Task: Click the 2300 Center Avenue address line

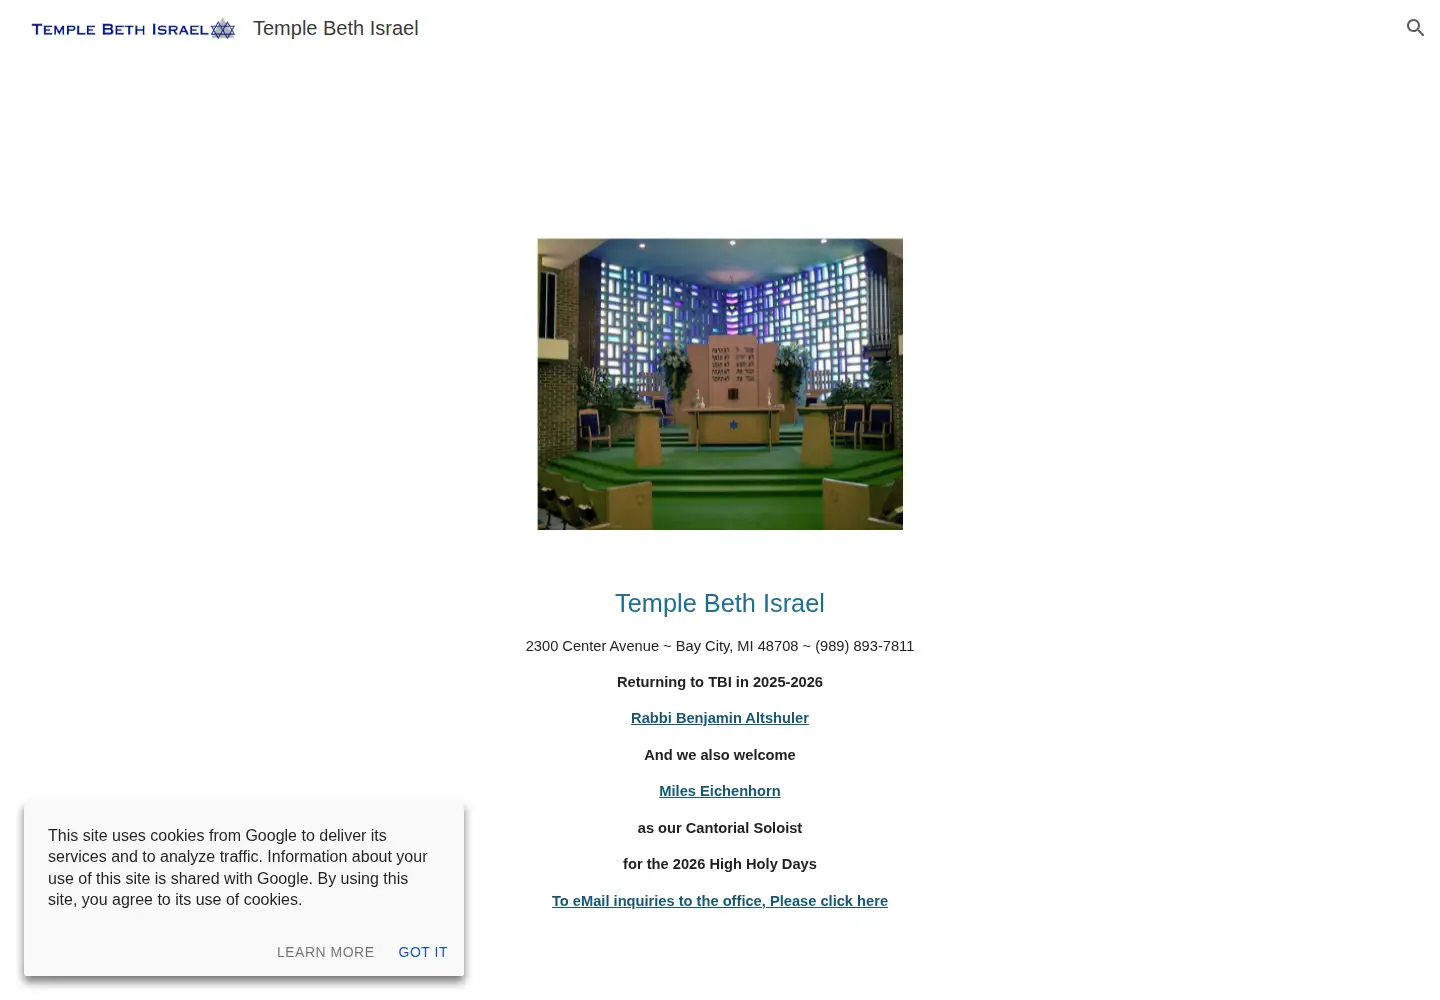Action: (720, 646)
